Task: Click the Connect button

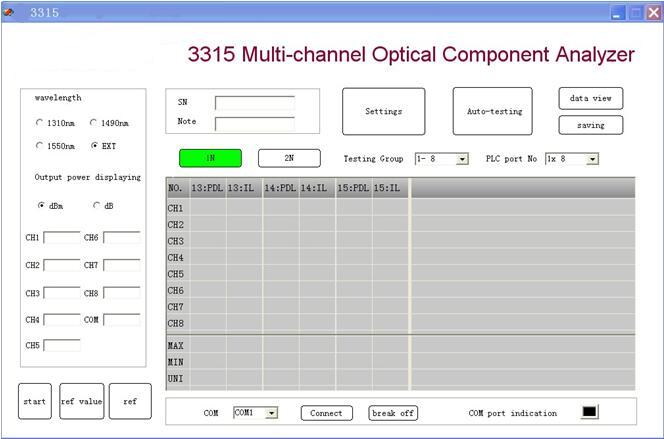Action: [x=326, y=413]
